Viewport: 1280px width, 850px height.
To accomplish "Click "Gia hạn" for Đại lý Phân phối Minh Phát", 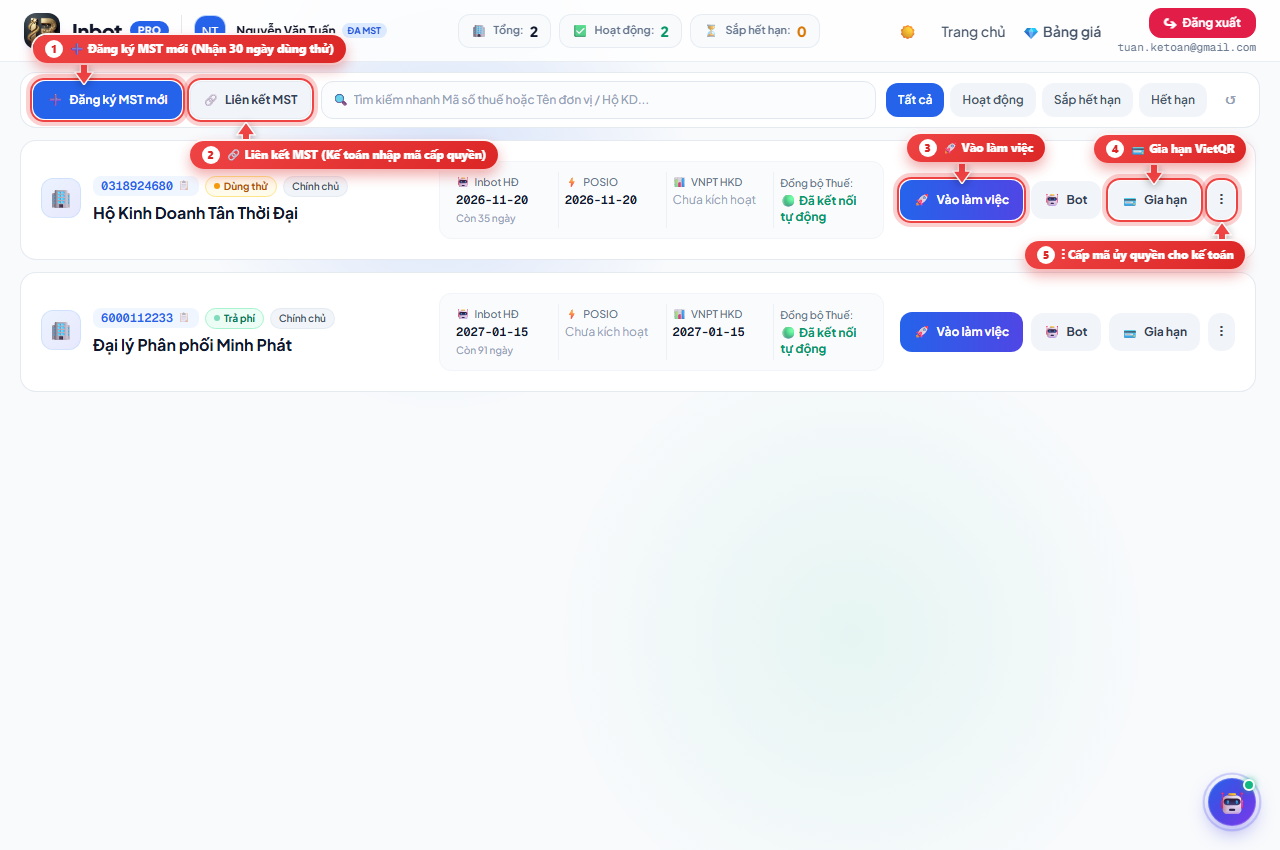I will pyautogui.click(x=1154, y=332).
